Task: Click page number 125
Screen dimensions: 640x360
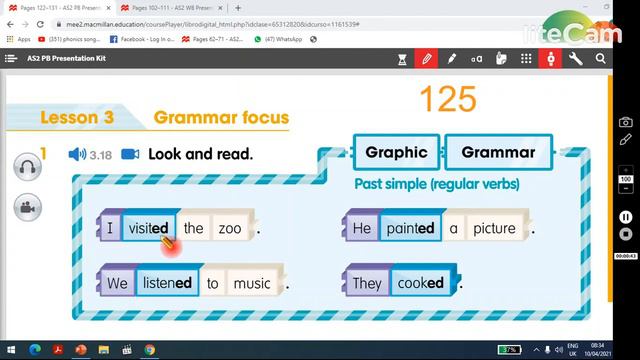Action: pyautogui.click(x=448, y=99)
